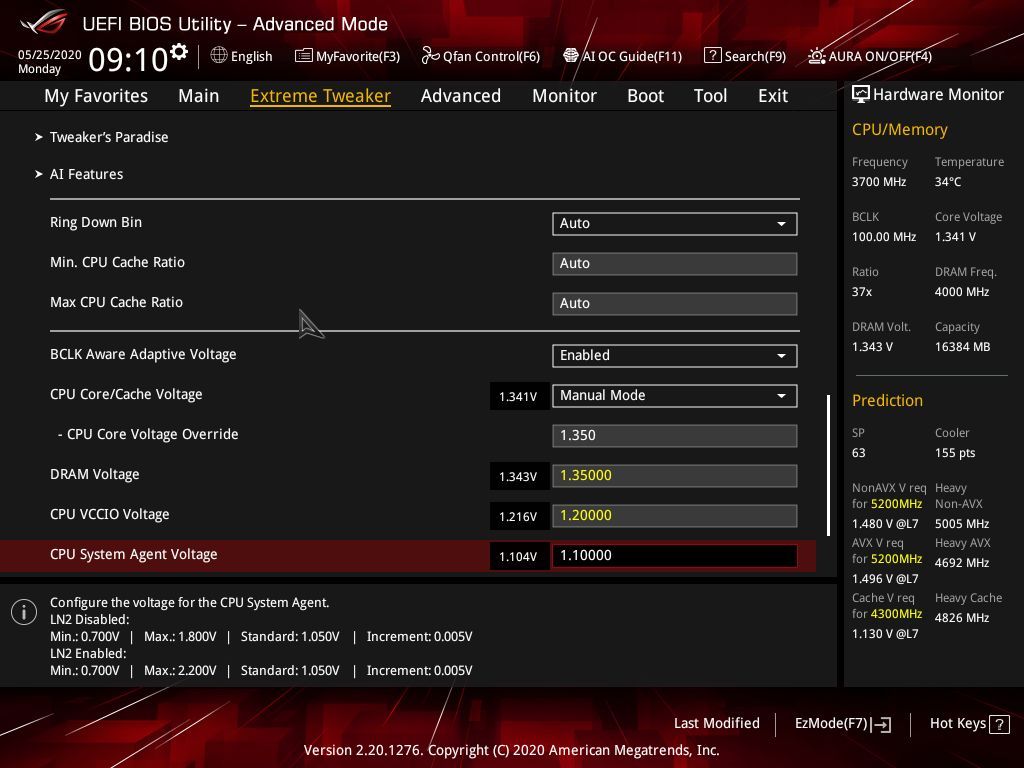The image size is (1024, 768).
Task: Open Search(F9) question icon
Action: pos(712,56)
